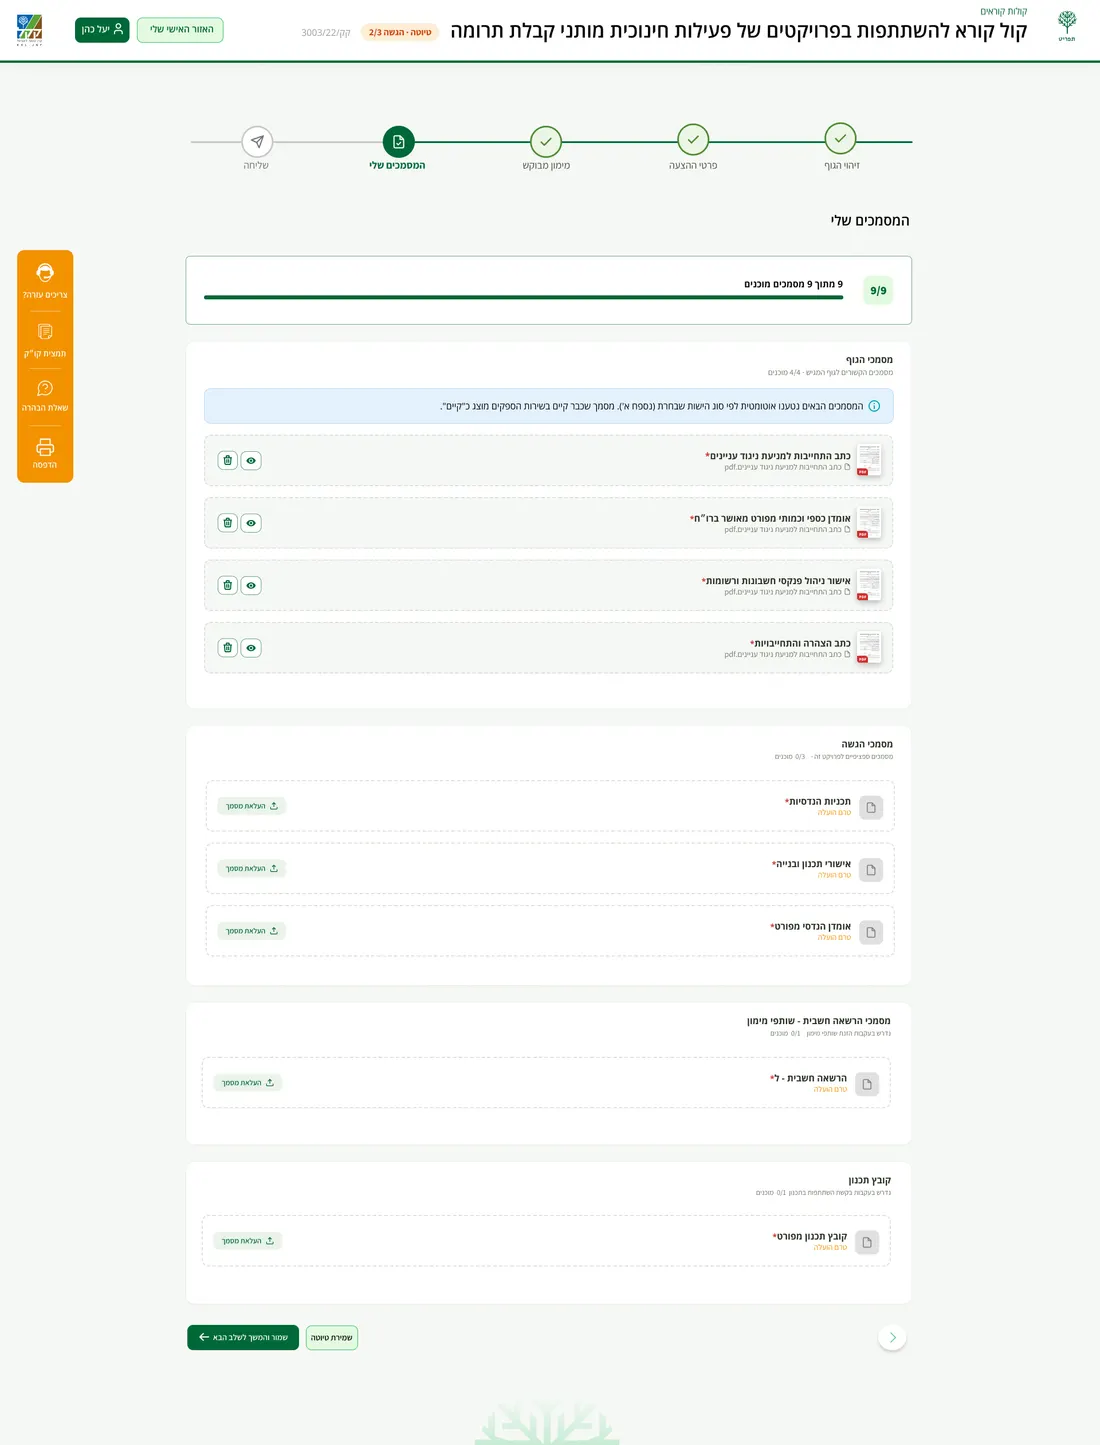
Task: Open PDF thumbnail of 'כתב התחייבות למניעת ניגוד עניינים'
Action: click(869, 461)
